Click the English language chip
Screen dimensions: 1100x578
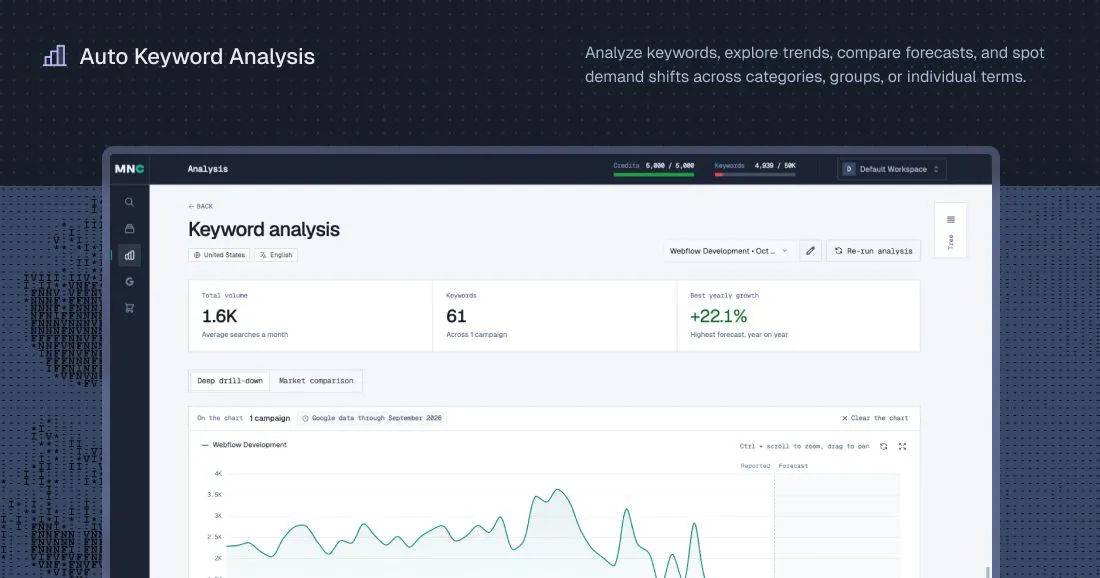[276, 255]
